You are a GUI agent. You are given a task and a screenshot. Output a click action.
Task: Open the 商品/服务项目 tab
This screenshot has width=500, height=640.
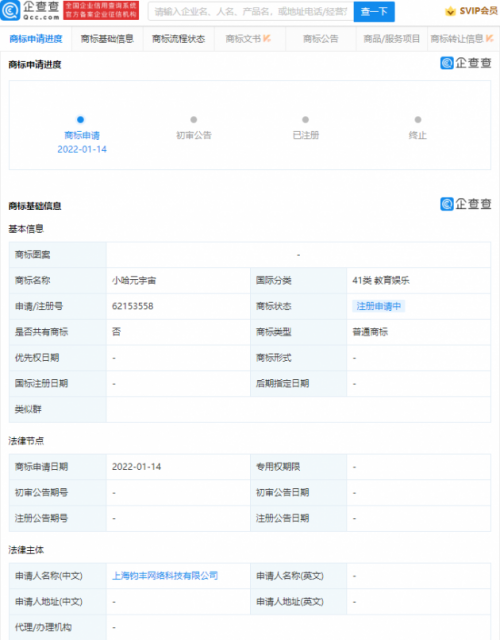391,39
